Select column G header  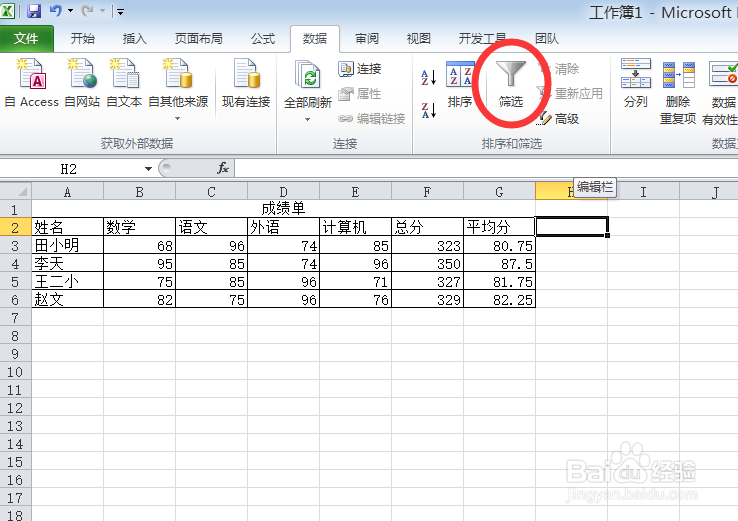click(499, 192)
